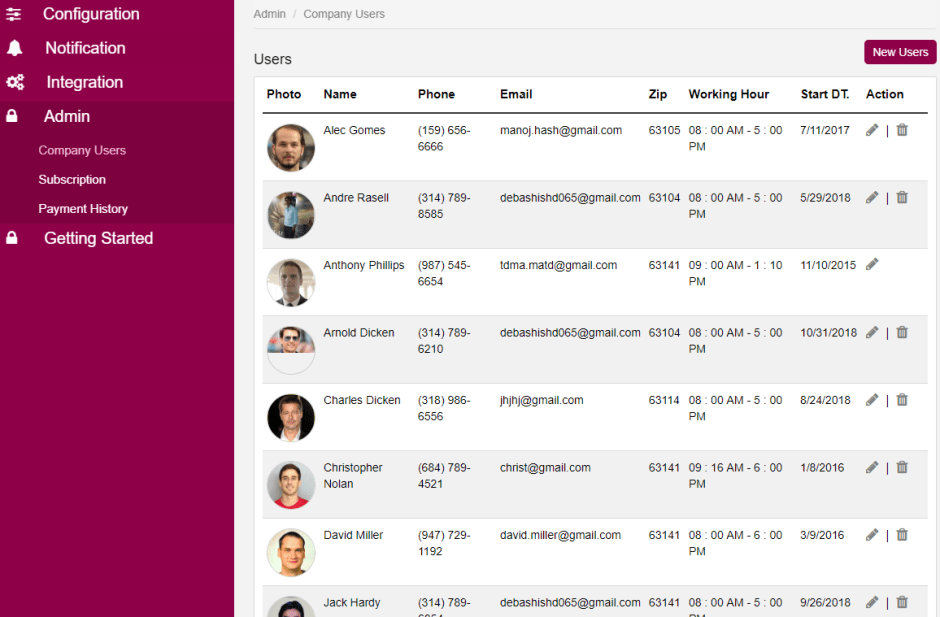Edit Andre Rasell with pencil icon

(872, 198)
